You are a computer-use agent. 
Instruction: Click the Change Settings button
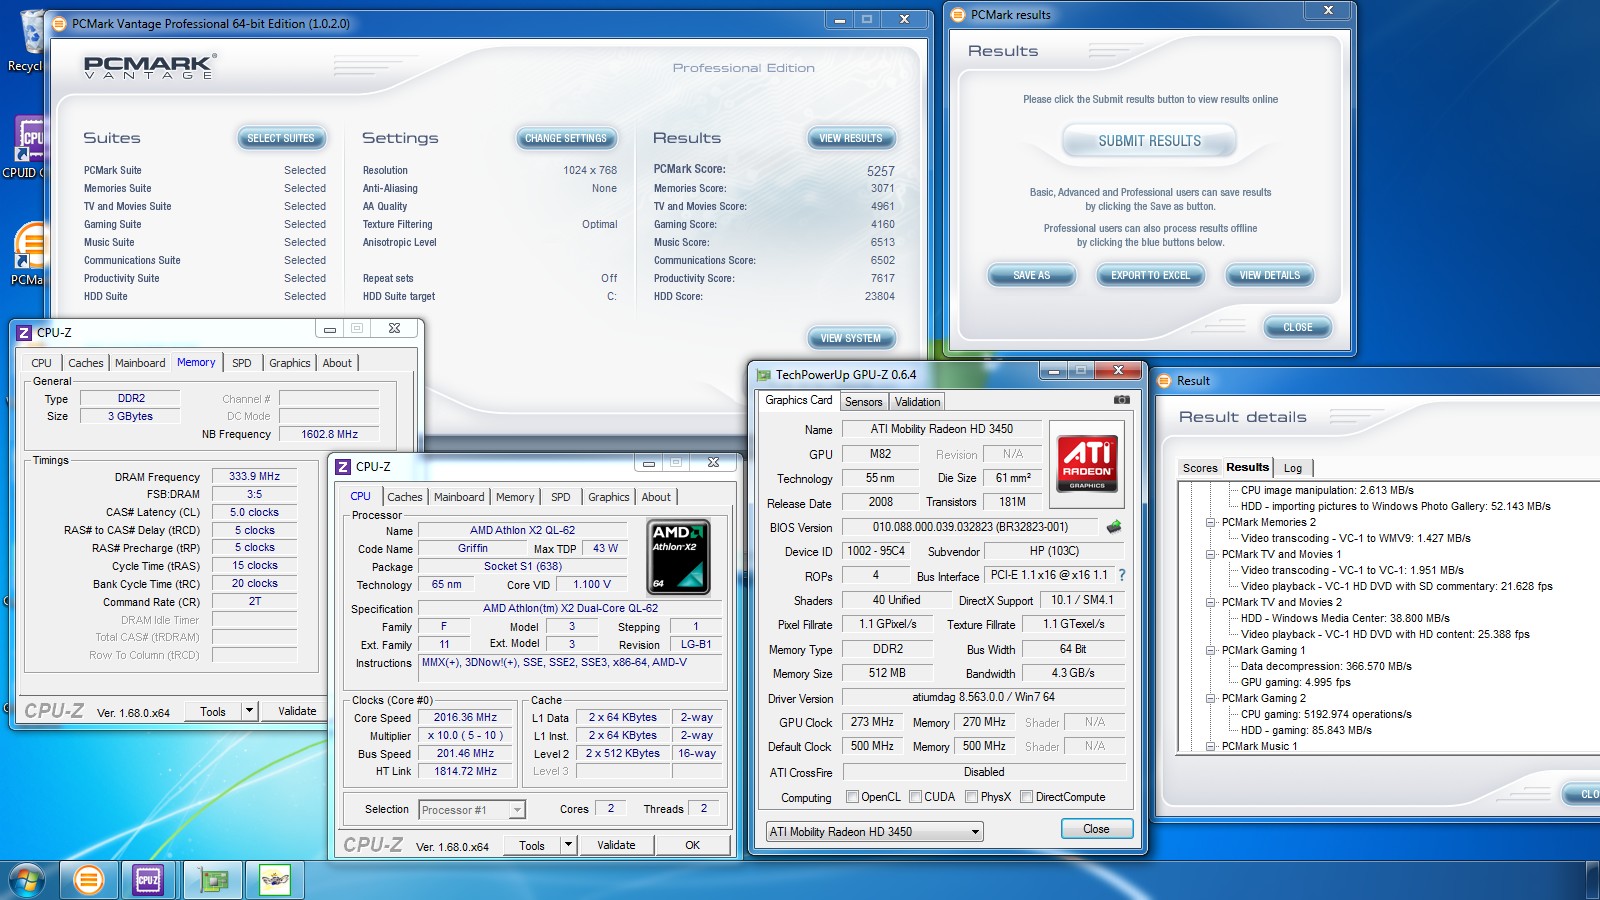click(x=566, y=139)
